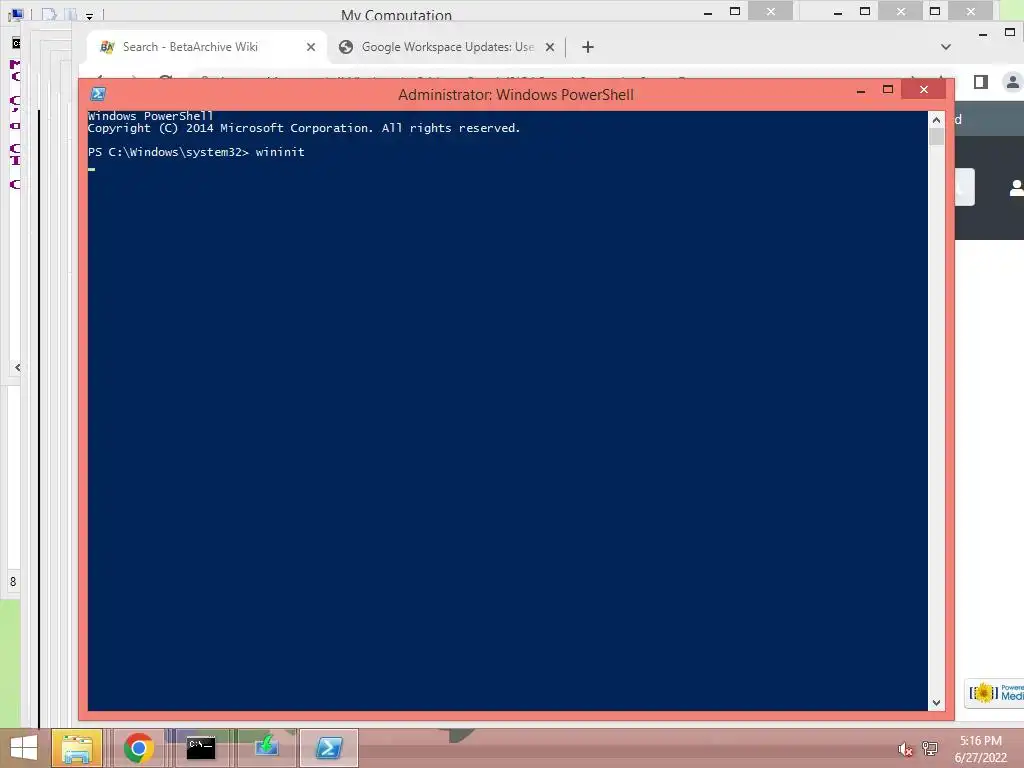
Task: Select the PowerShell taskbar icon
Action: pos(328,748)
